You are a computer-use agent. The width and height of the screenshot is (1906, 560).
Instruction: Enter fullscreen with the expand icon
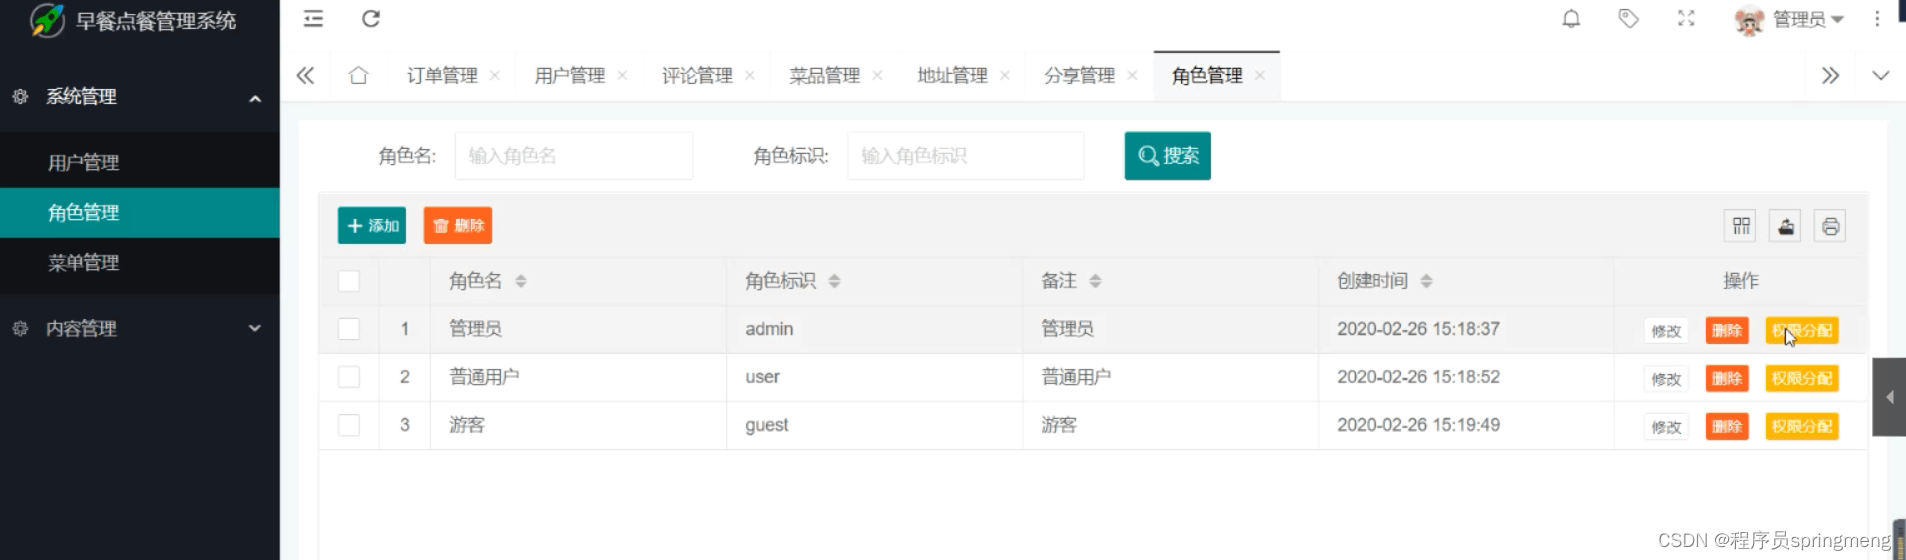pos(1686,18)
